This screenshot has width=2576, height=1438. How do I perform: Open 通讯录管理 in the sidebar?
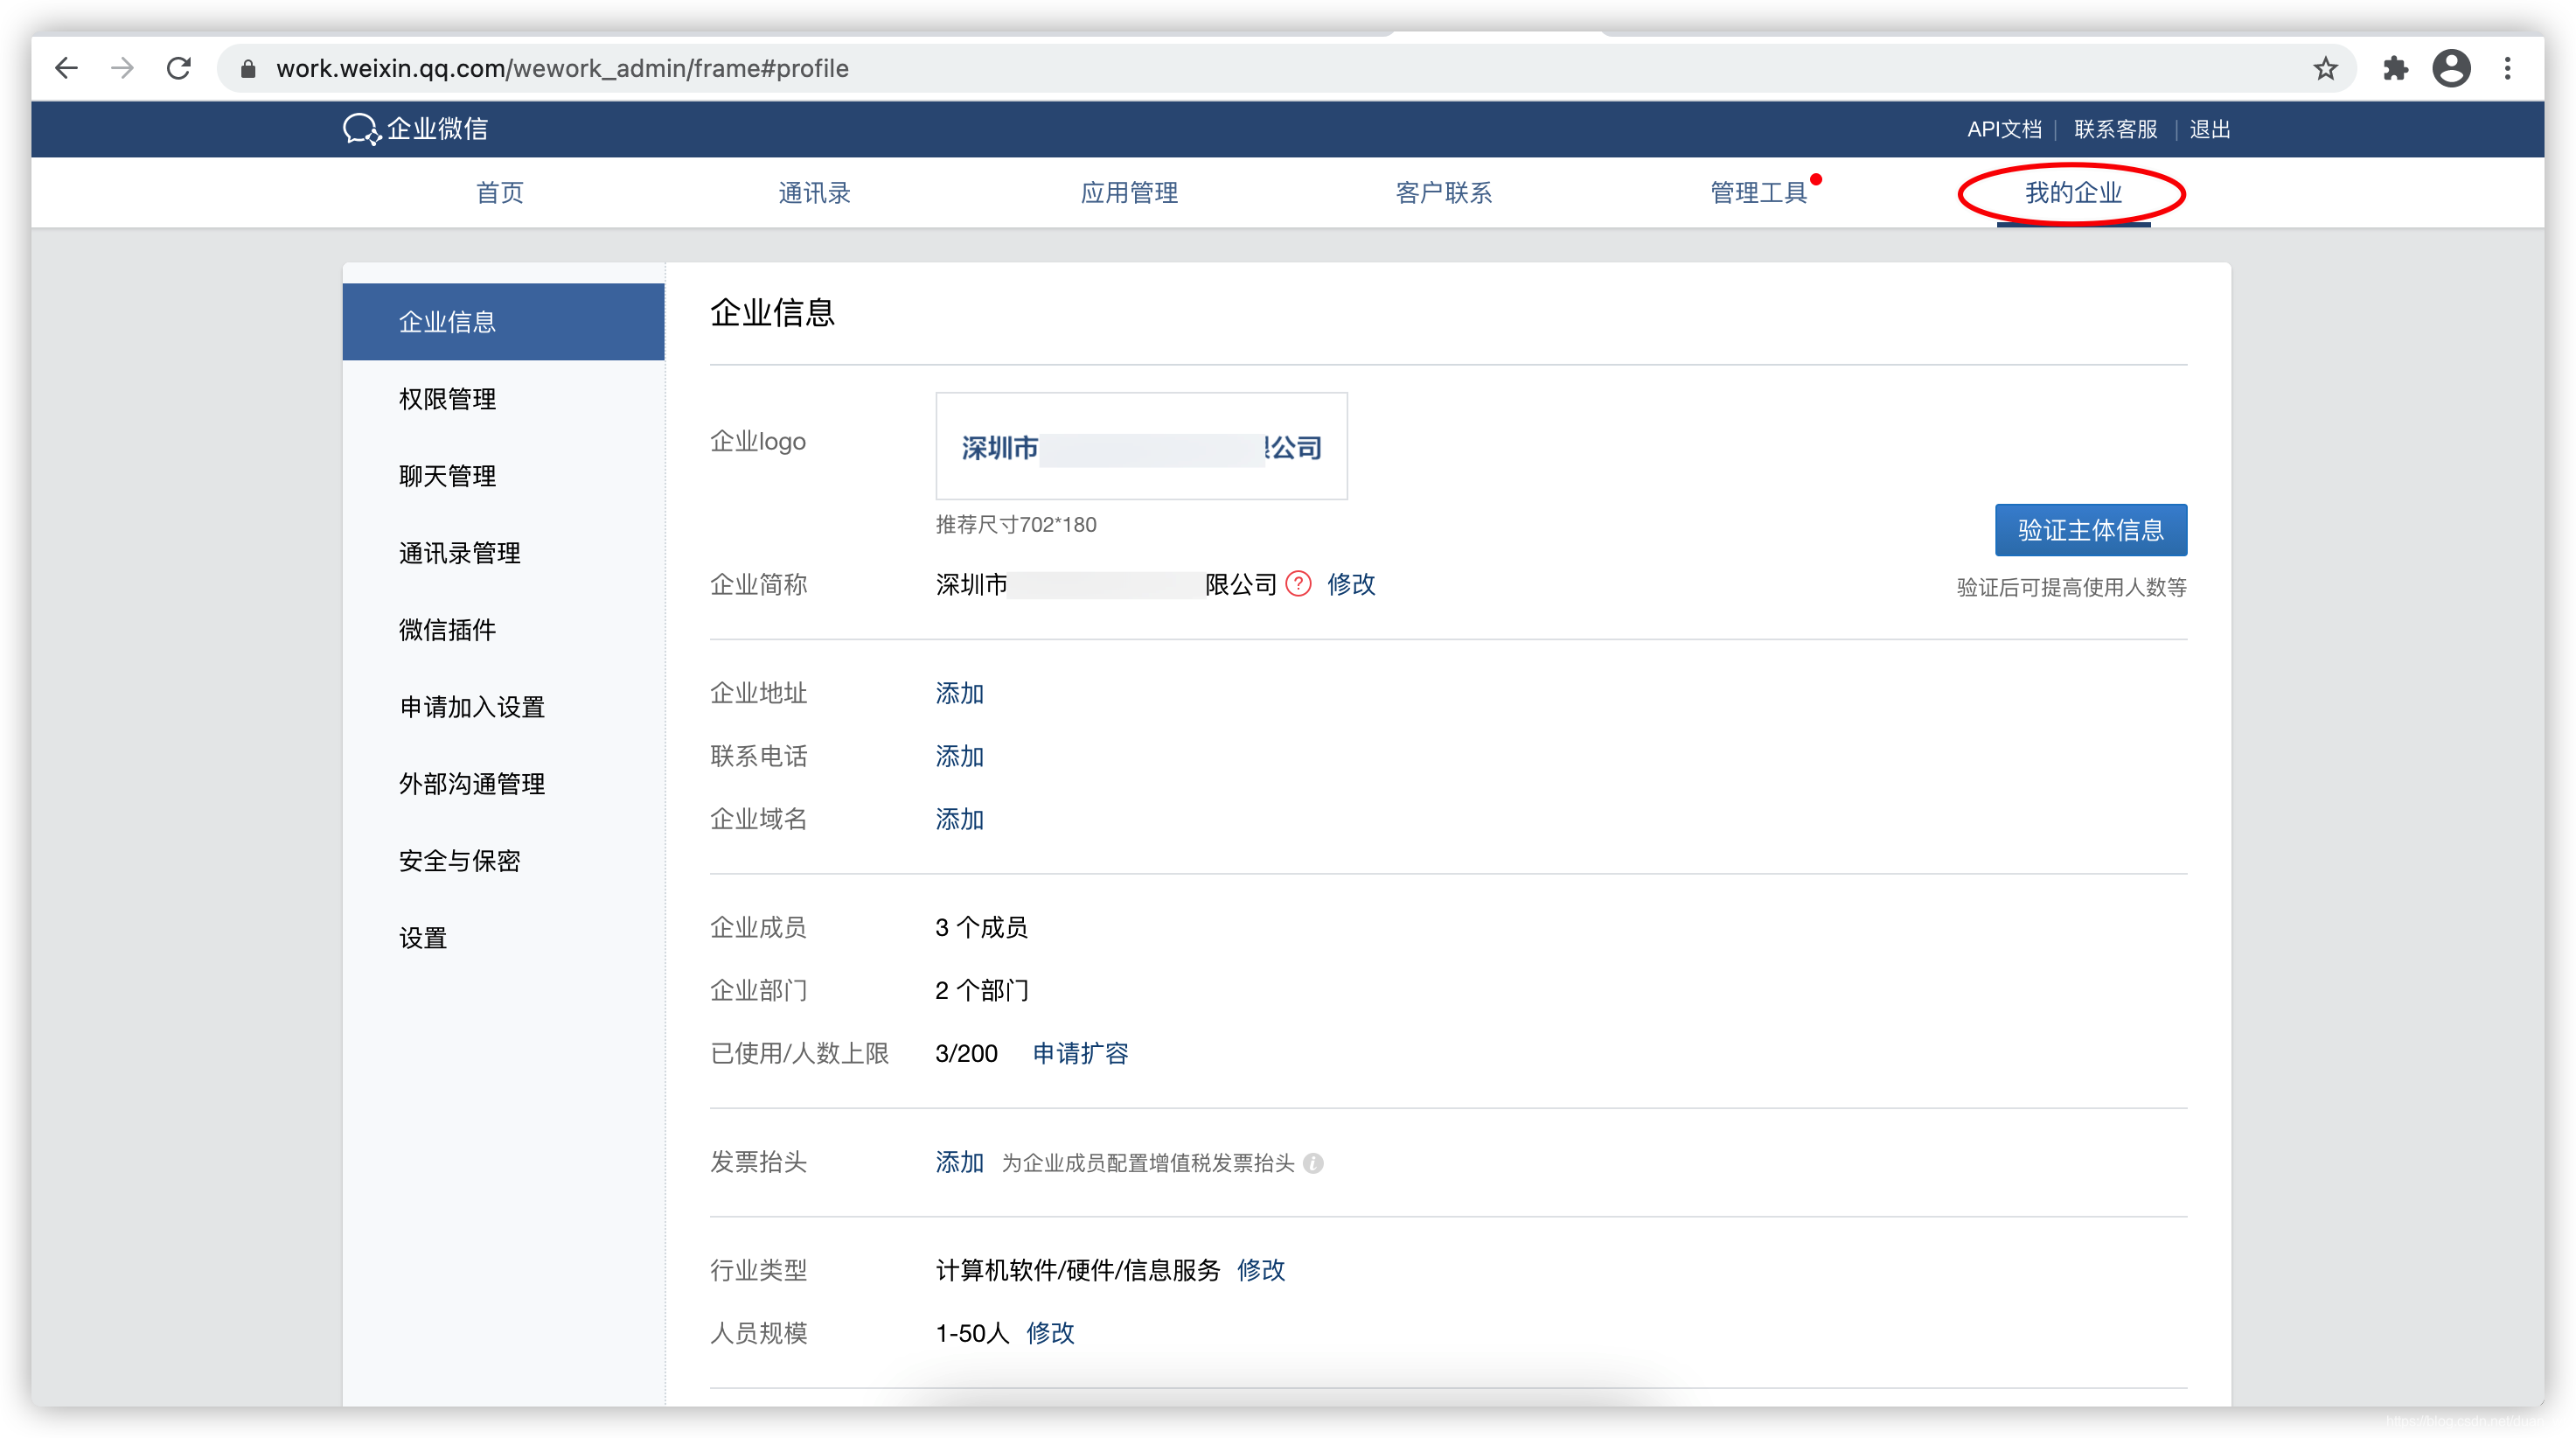click(503, 553)
